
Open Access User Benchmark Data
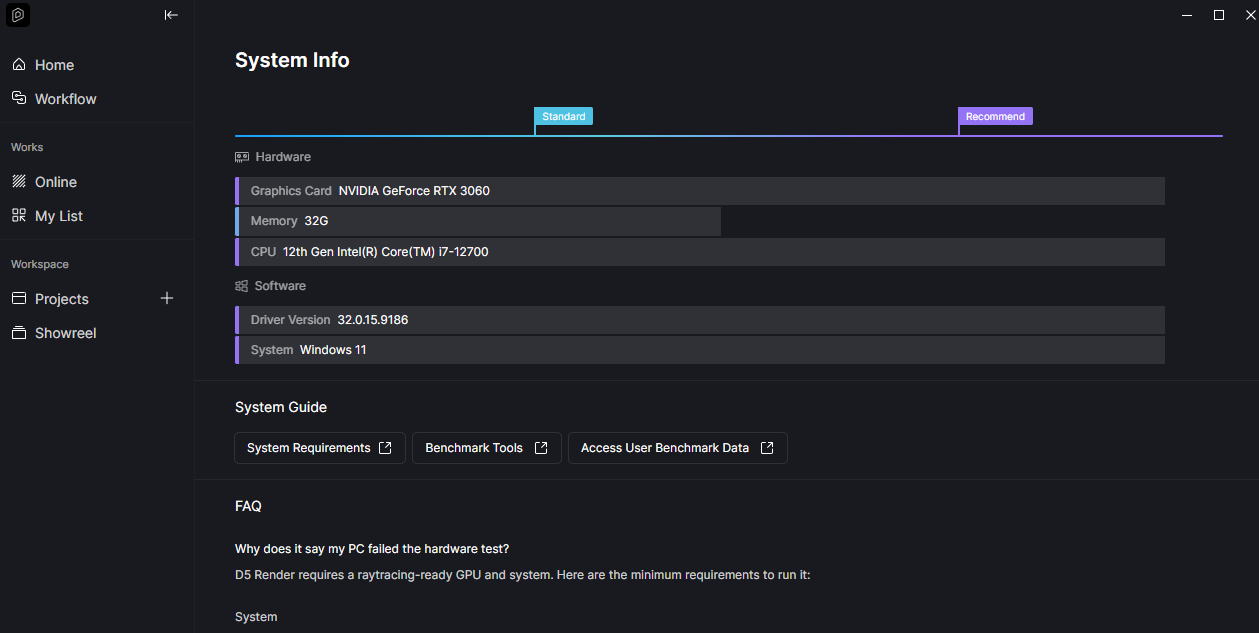pos(677,448)
